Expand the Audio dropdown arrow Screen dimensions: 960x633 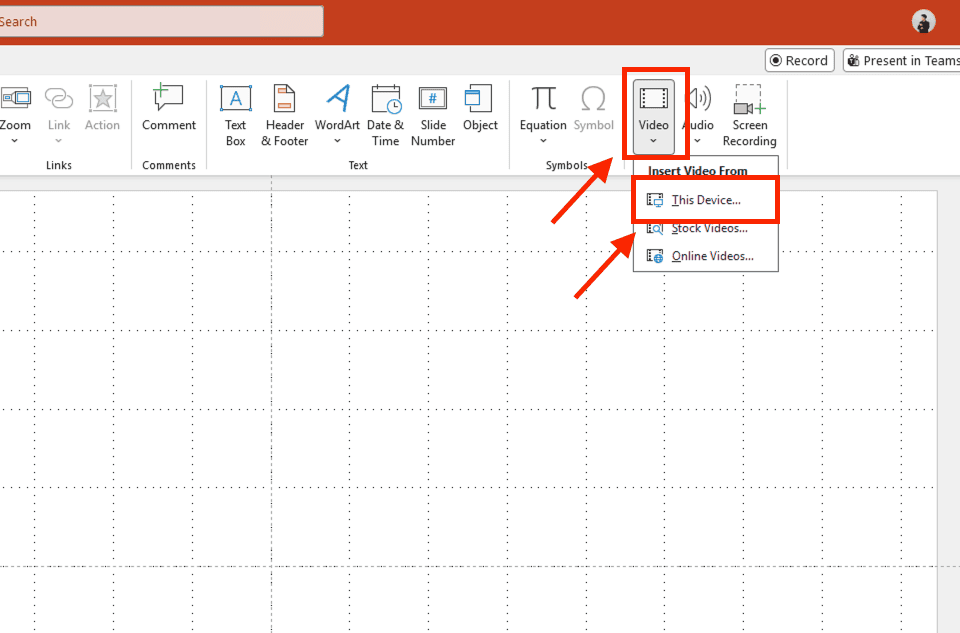pos(697,141)
